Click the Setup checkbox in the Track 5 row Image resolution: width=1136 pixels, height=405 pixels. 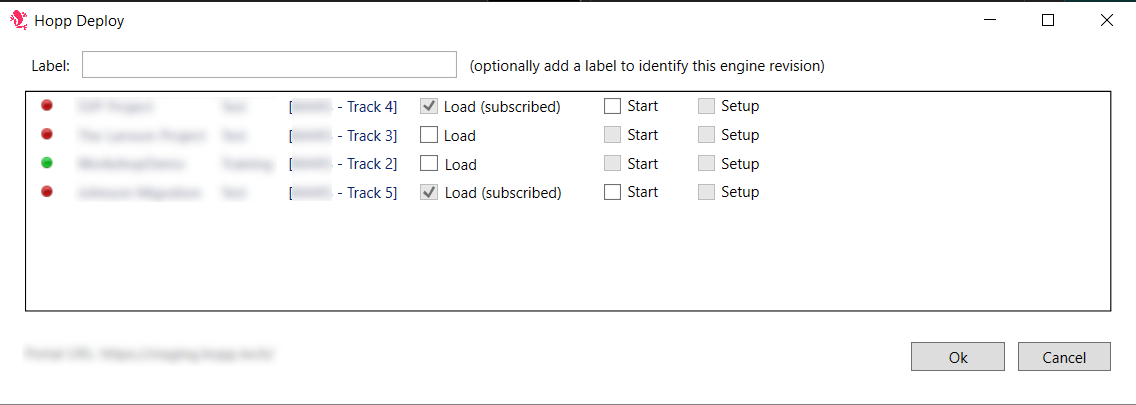[x=706, y=192]
